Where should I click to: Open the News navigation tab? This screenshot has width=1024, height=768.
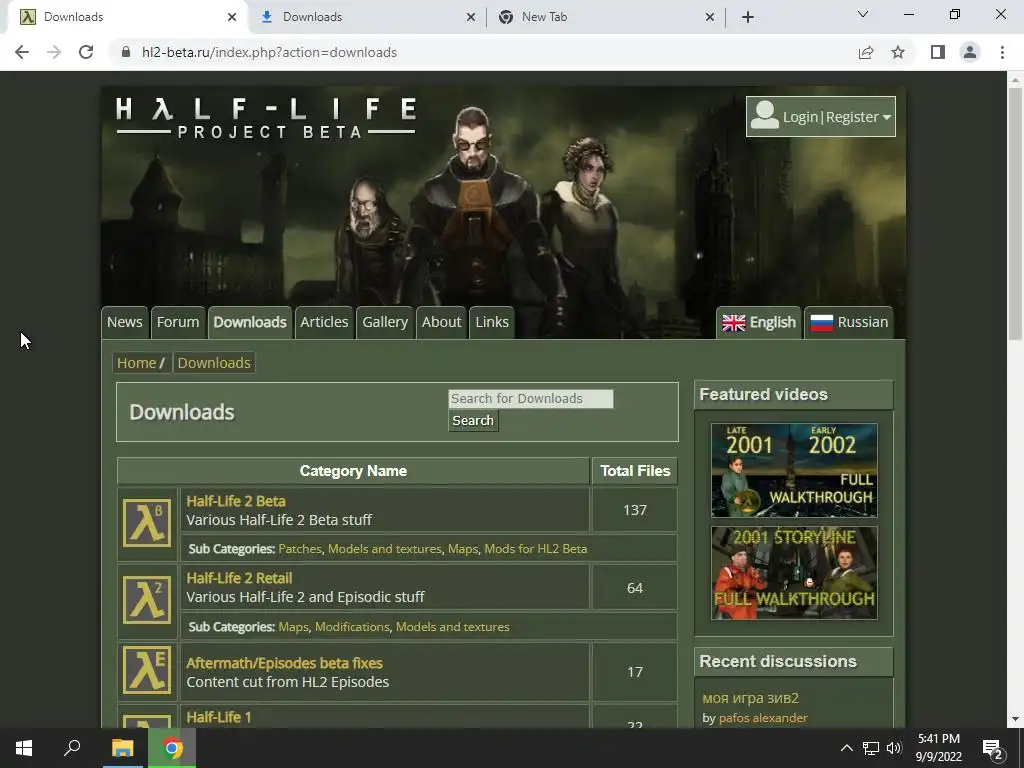[125, 322]
